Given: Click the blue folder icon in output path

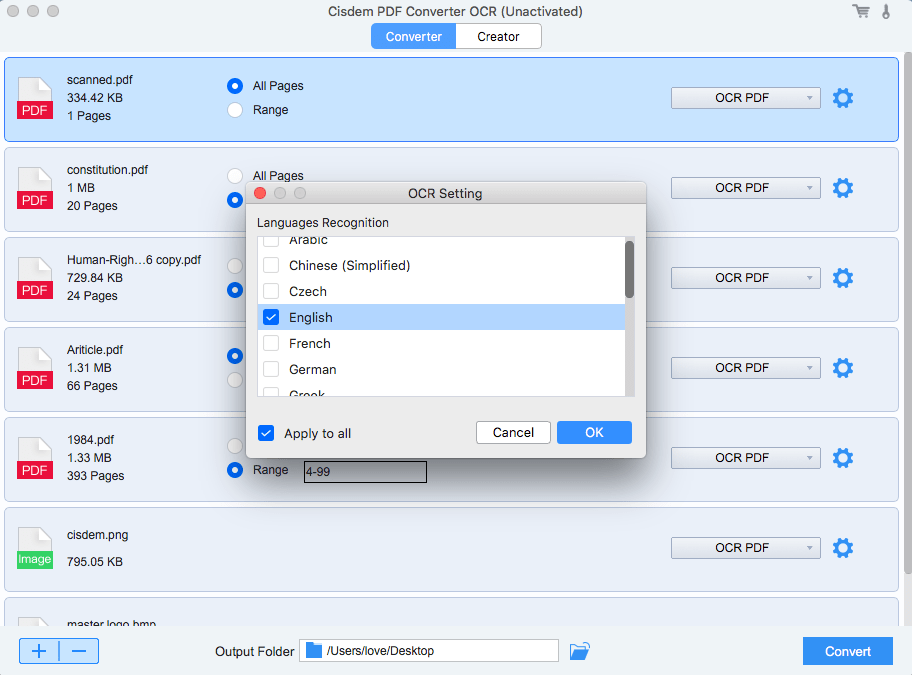Looking at the screenshot, I should click(x=314, y=650).
